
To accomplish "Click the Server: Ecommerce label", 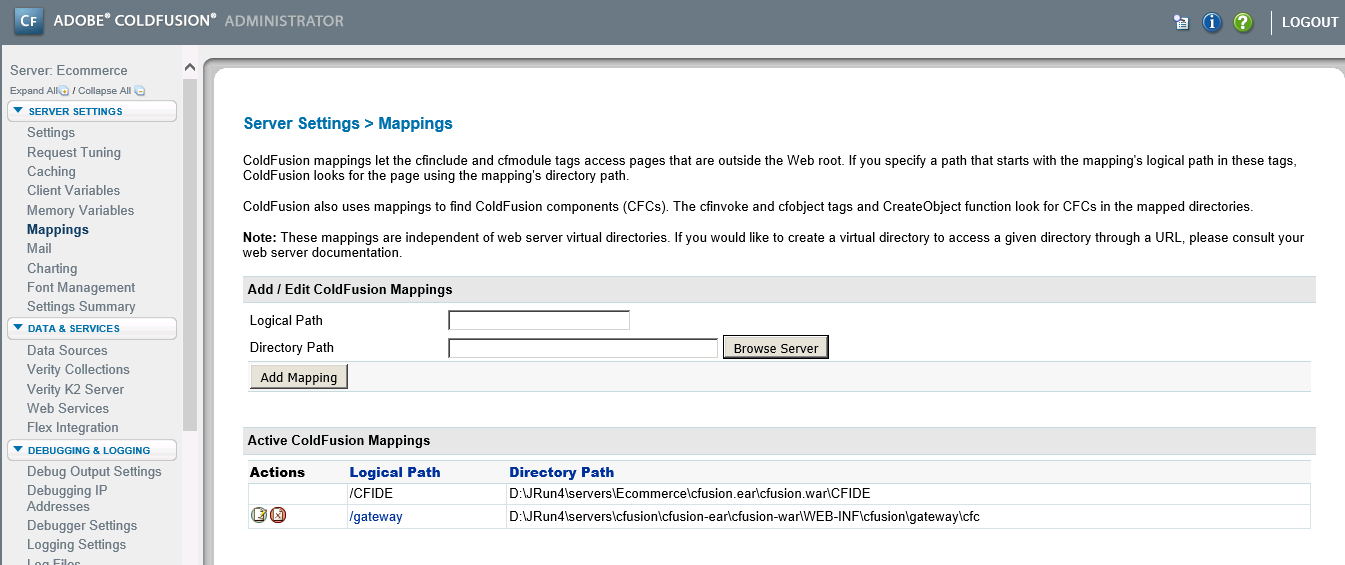I will 69,71.
